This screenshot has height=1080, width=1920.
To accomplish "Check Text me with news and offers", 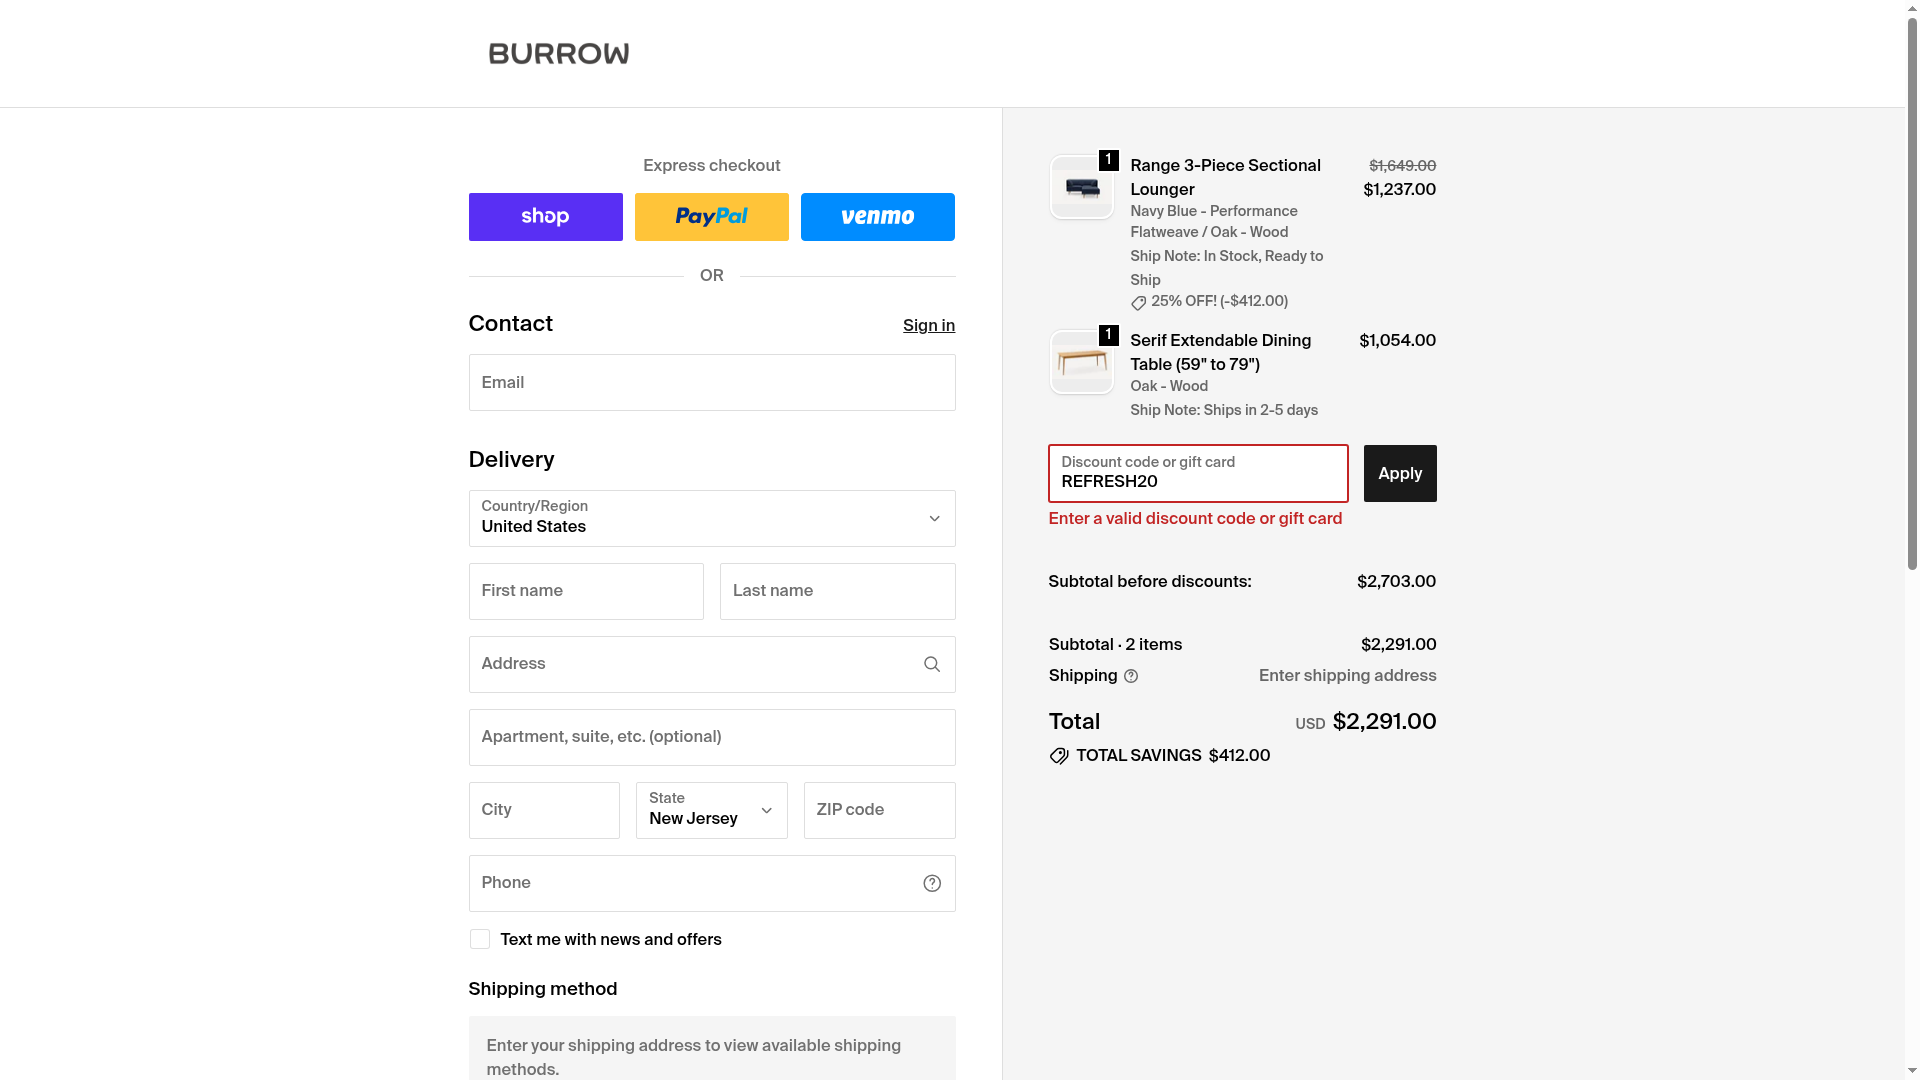I will click(480, 939).
